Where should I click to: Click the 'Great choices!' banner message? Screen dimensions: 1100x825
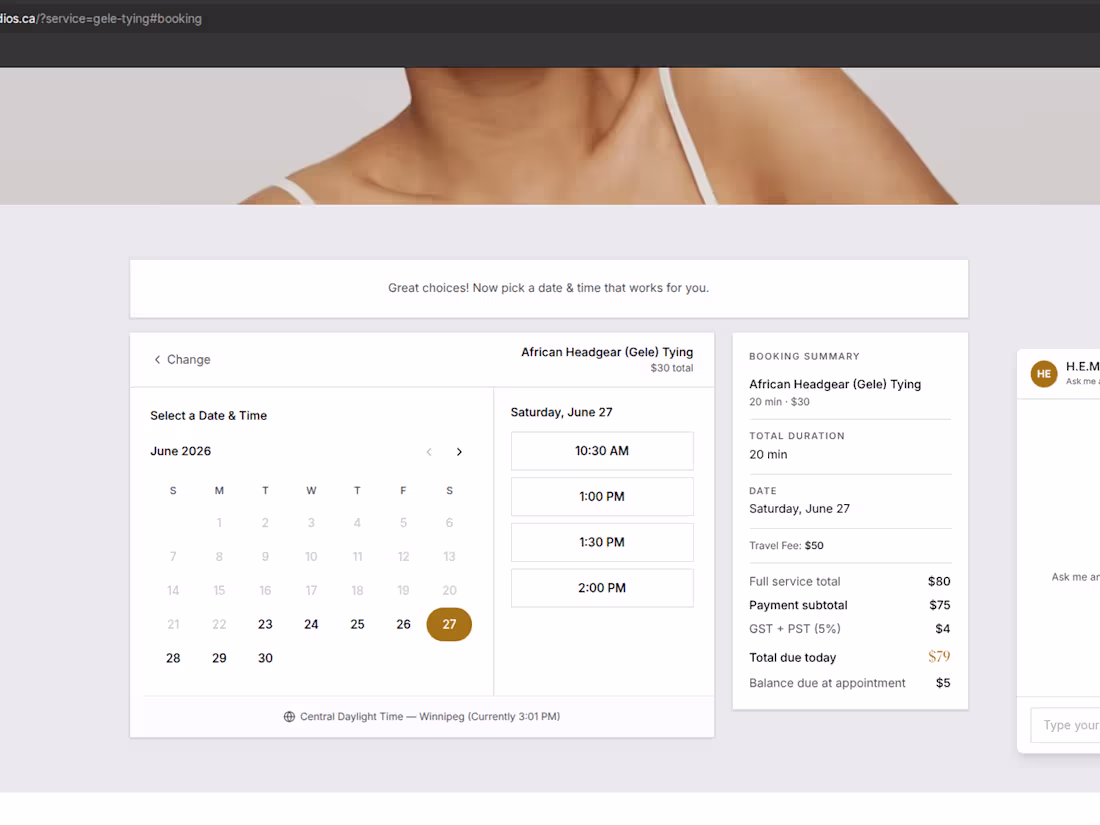click(549, 288)
